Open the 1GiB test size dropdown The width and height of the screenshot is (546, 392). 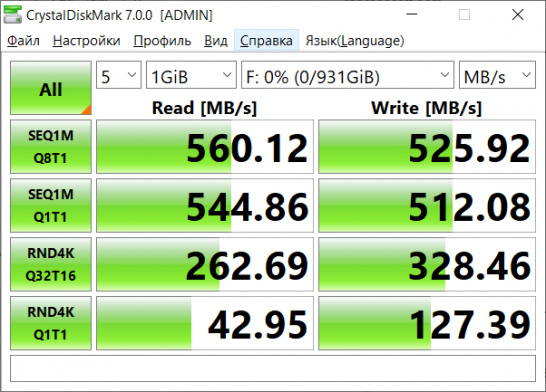tap(191, 75)
